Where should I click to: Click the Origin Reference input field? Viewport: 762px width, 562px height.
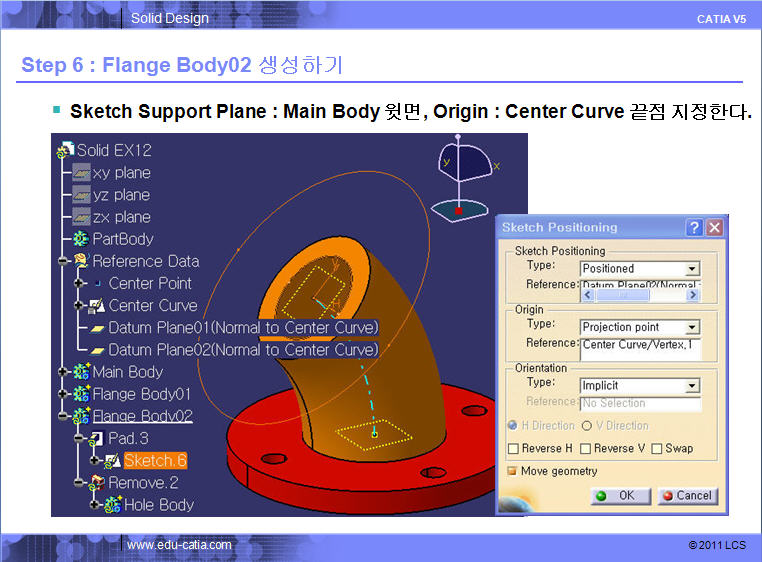[640, 344]
